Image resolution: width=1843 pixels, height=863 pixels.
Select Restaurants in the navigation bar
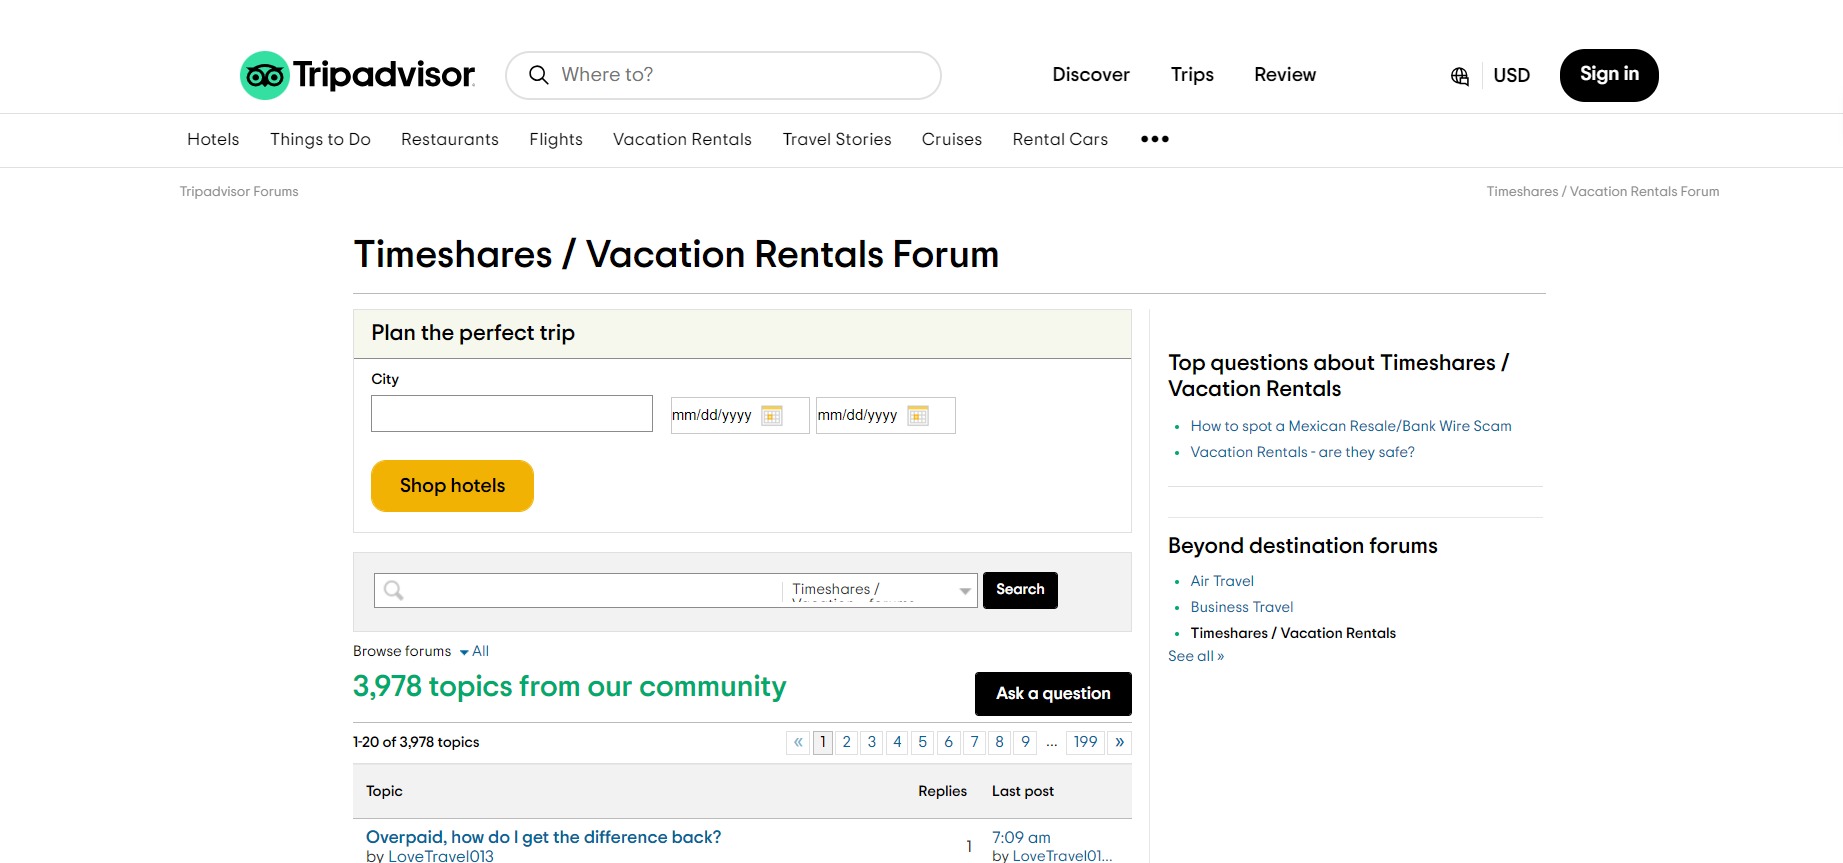[450, 140]
